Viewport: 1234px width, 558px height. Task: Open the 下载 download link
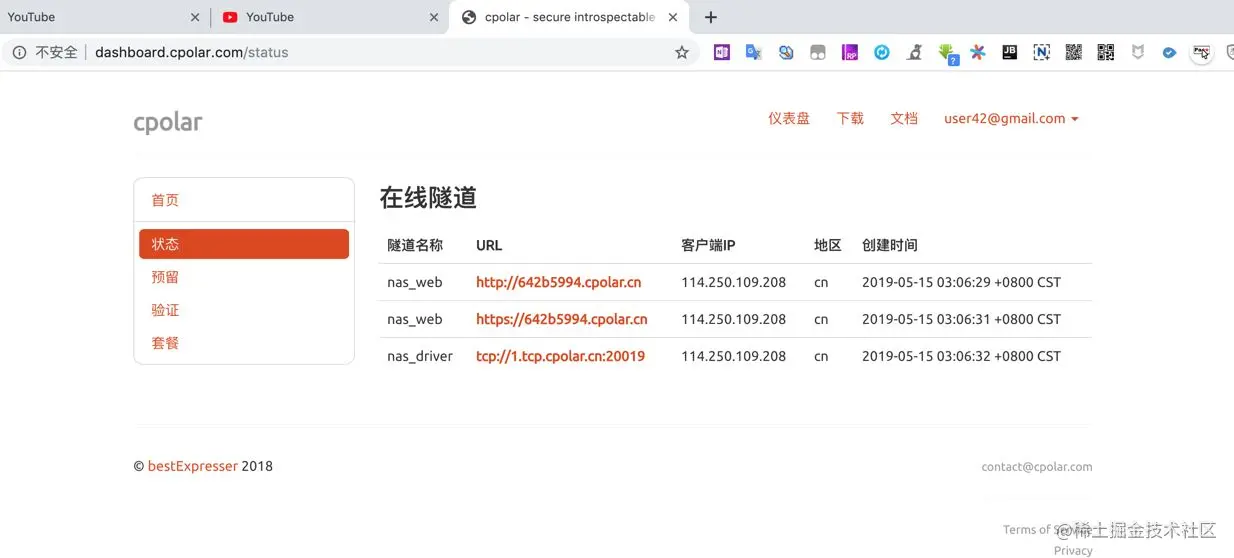pos(850,118)
